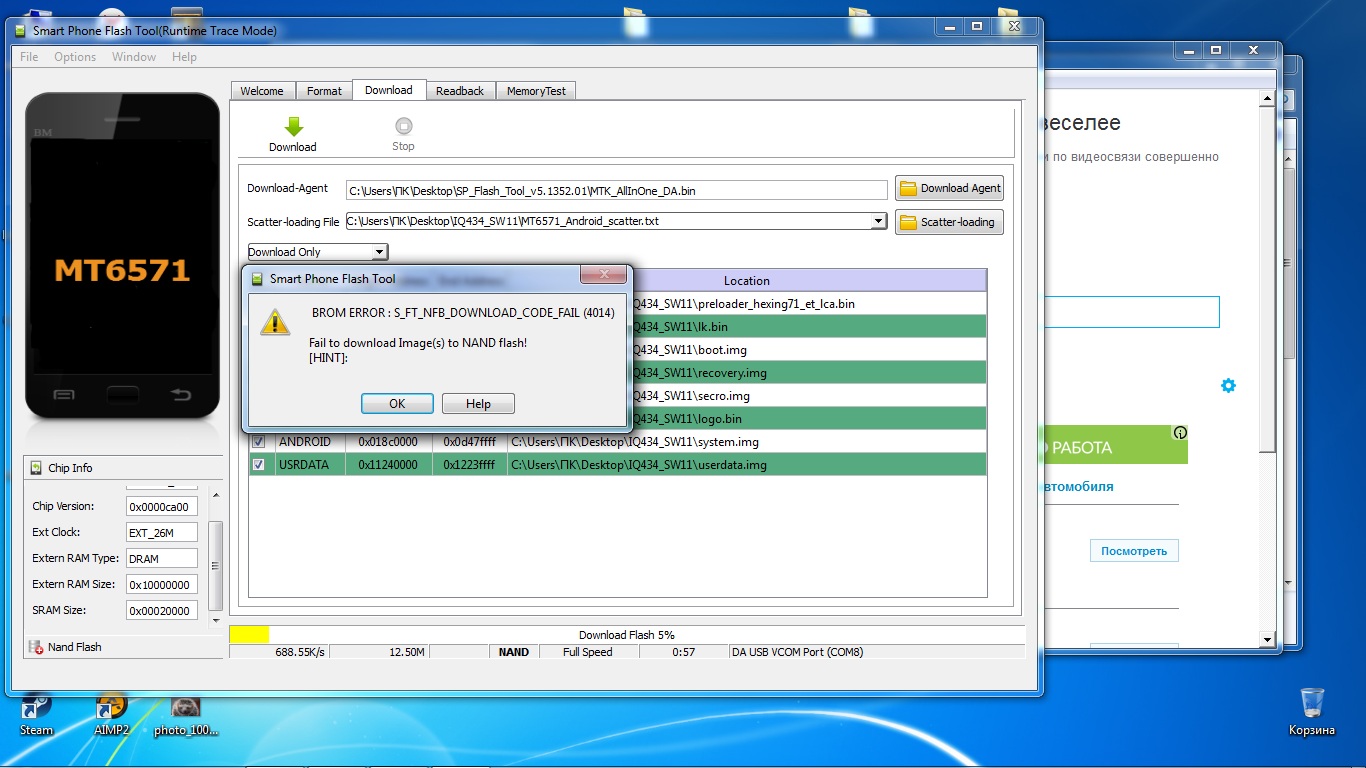Image resolution: width=1366 pixels, height=768 pixels.
Task: Click the Download Flash 5% progress bar
Action: click(627, 635)
